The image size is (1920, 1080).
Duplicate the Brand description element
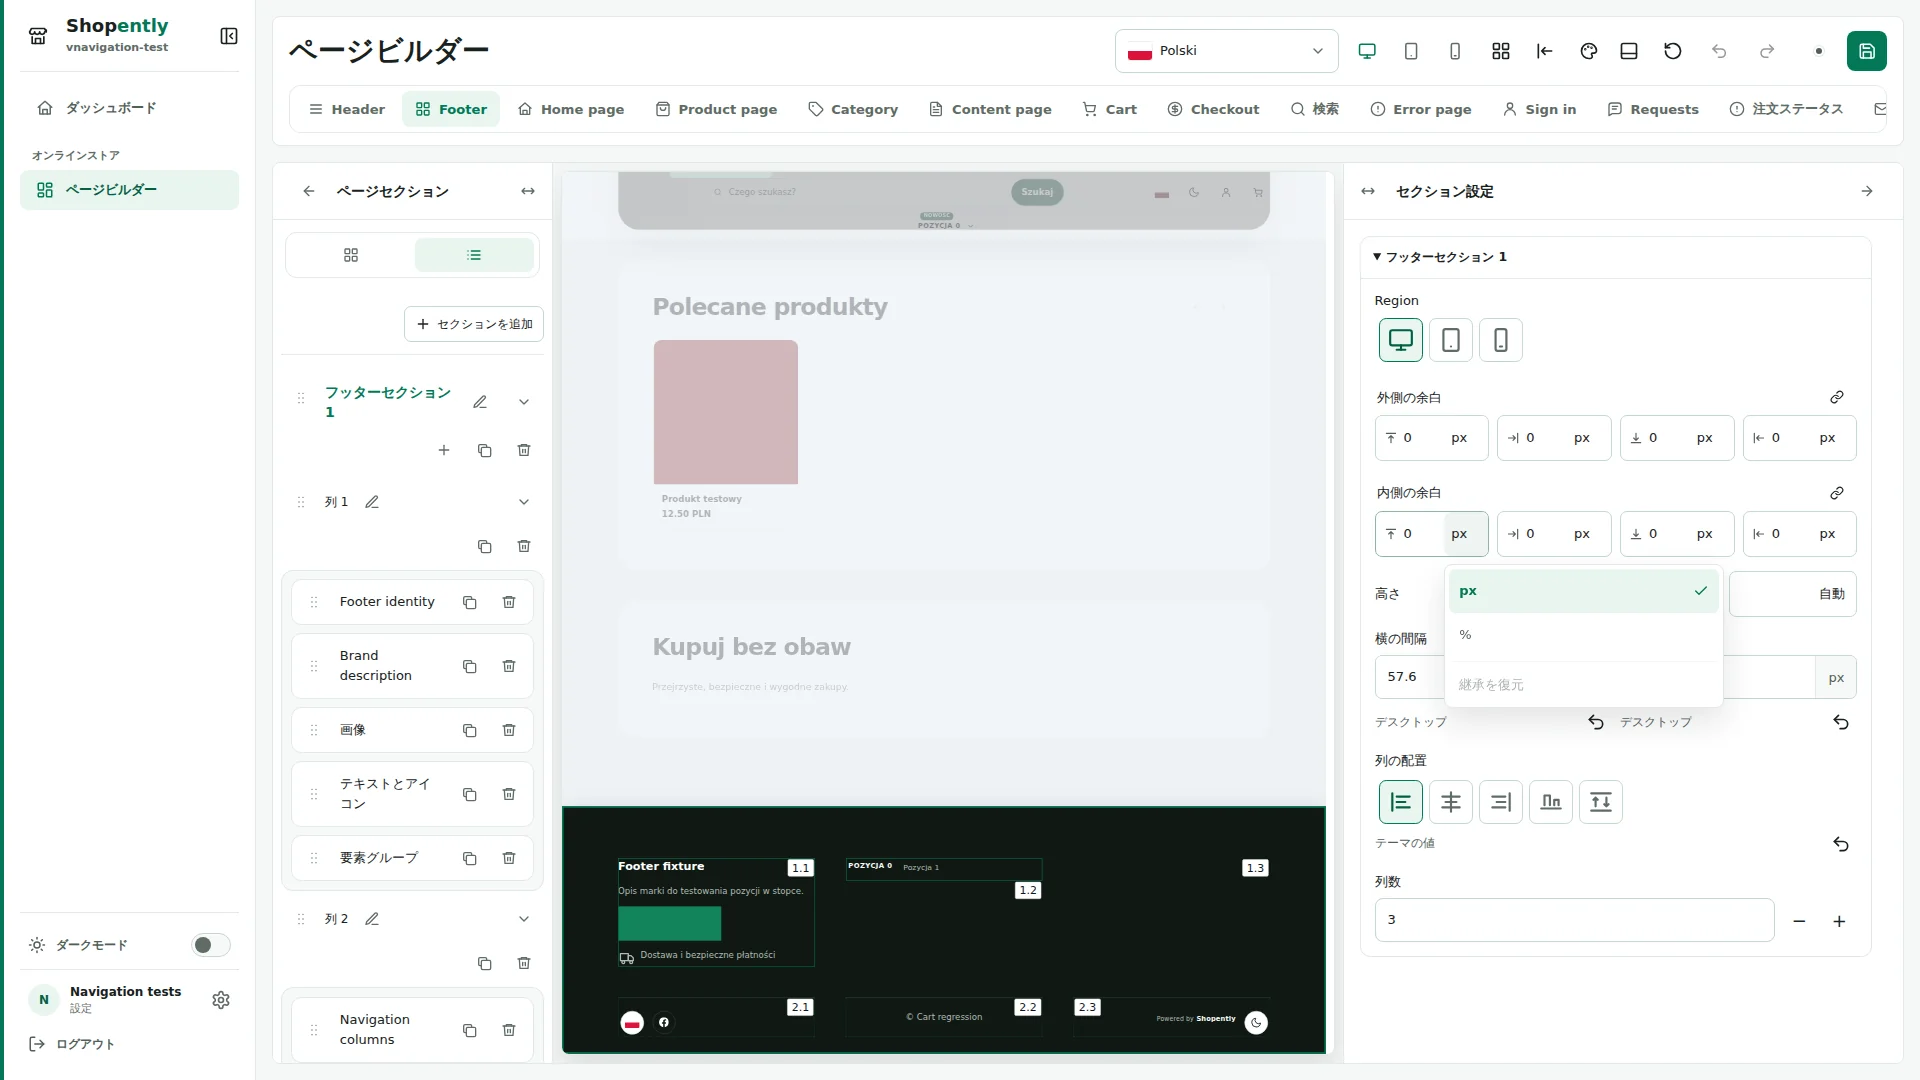[470, 666]
